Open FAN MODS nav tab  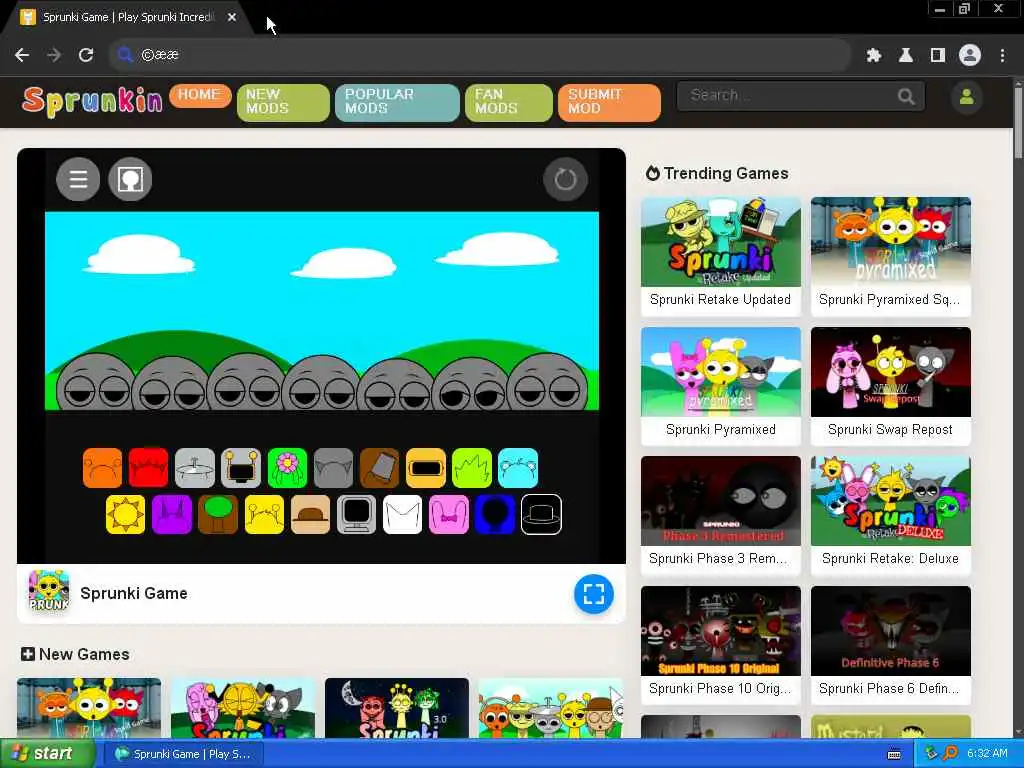pyautogui.click(x=509, y=103)
